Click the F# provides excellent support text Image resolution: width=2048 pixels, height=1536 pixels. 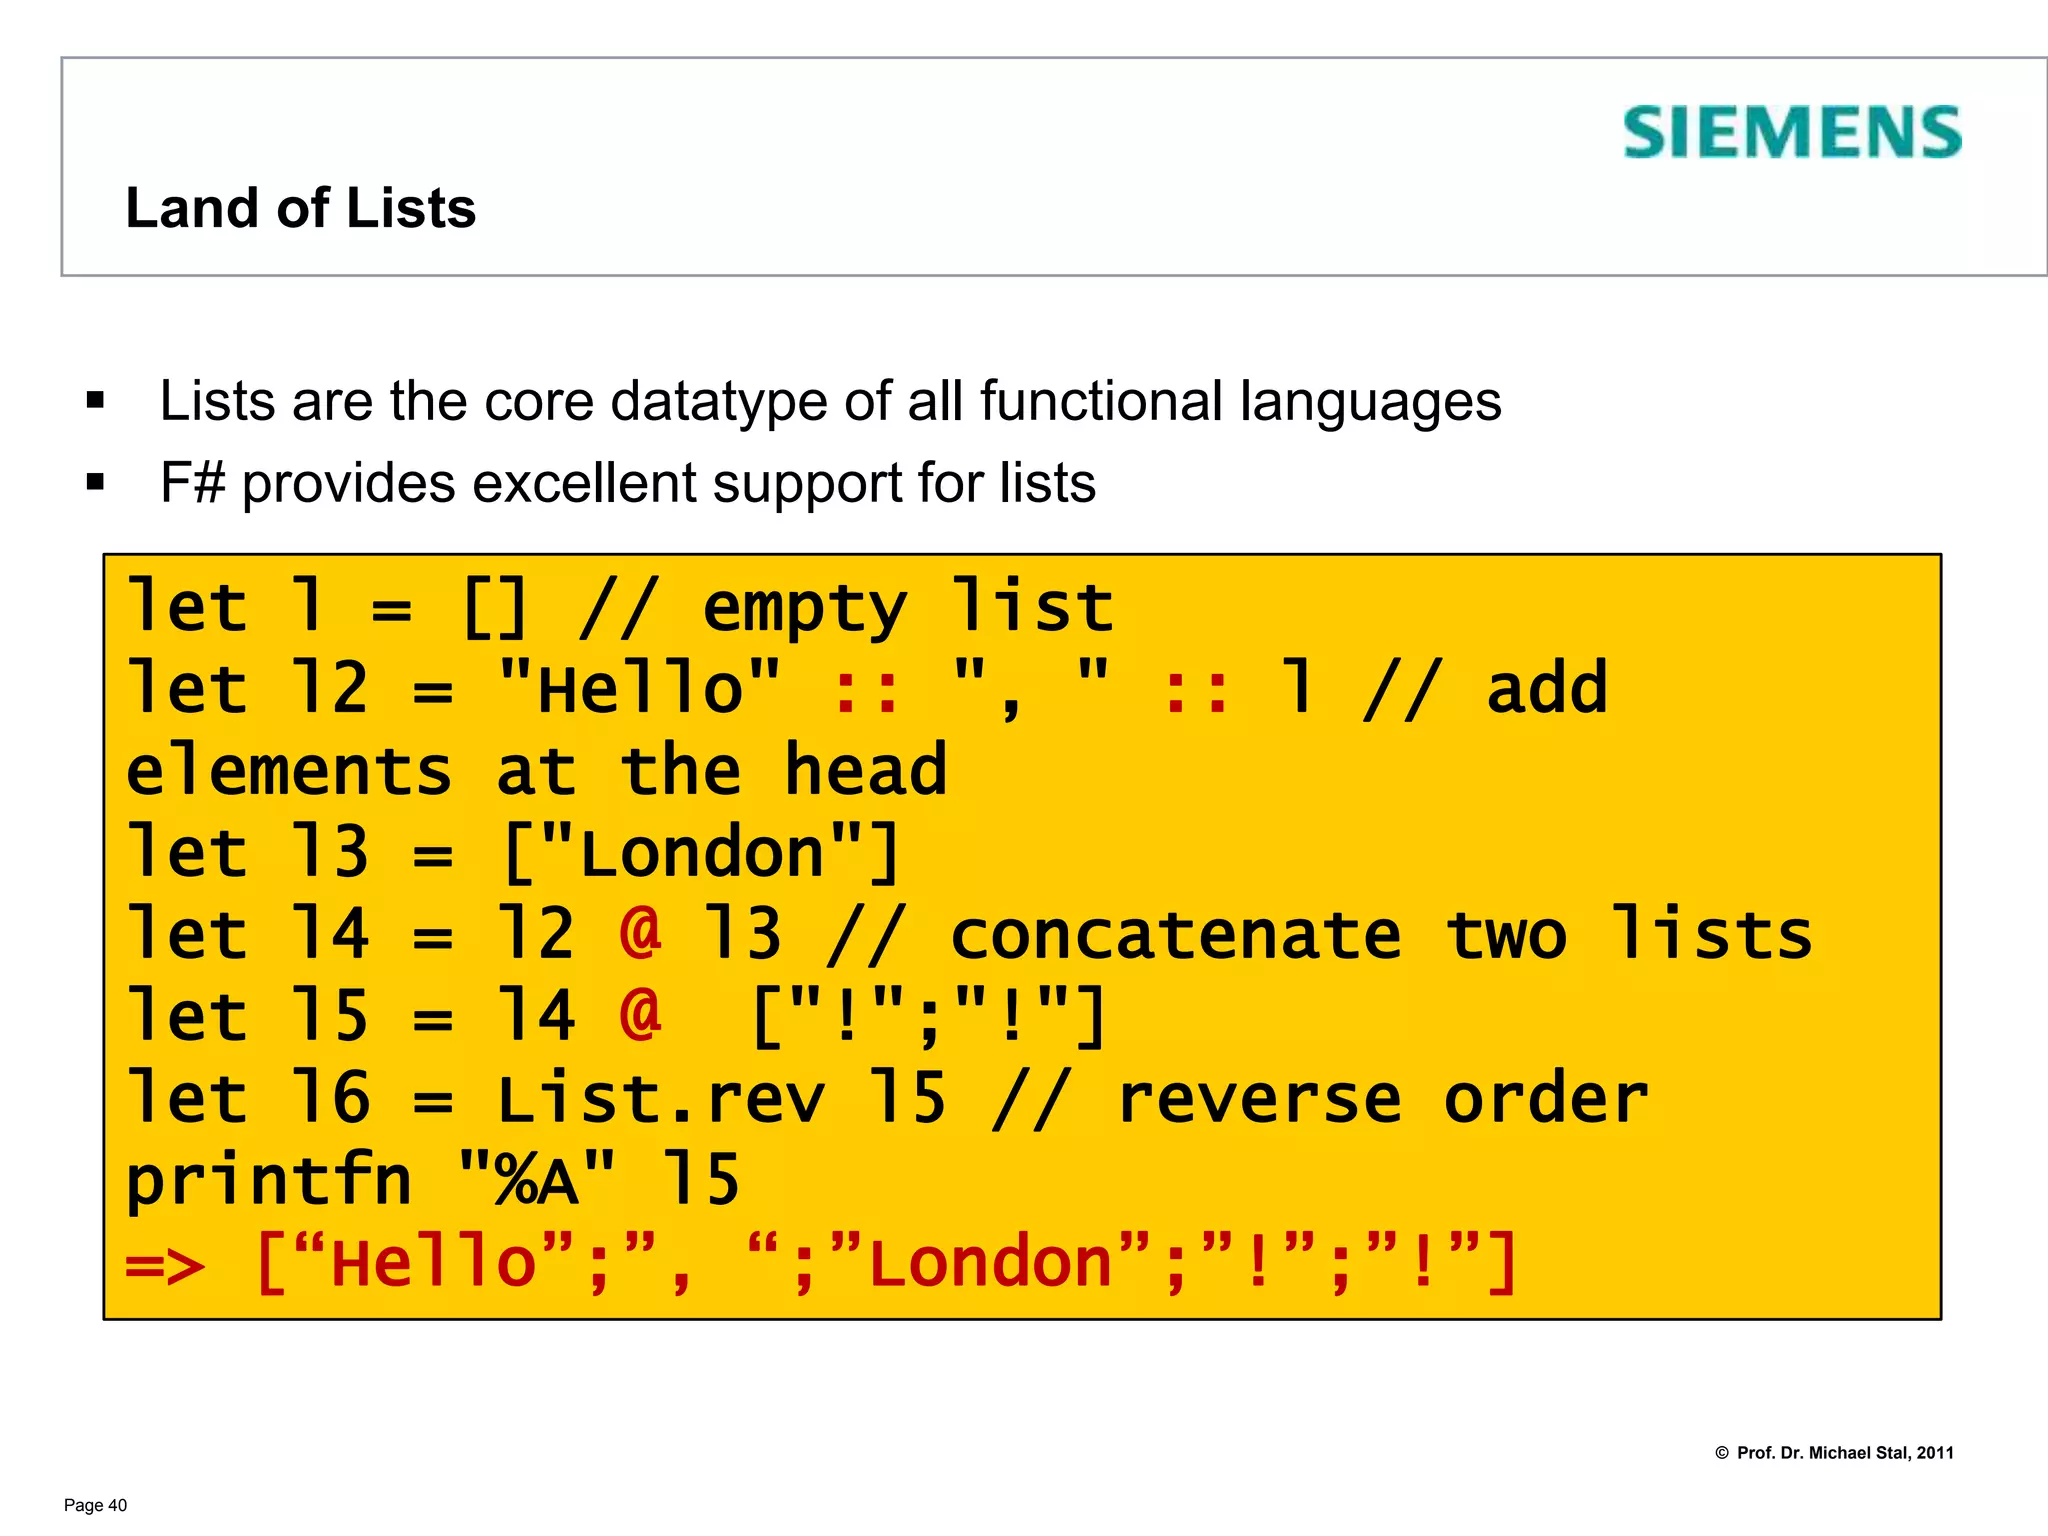(628, 484)
